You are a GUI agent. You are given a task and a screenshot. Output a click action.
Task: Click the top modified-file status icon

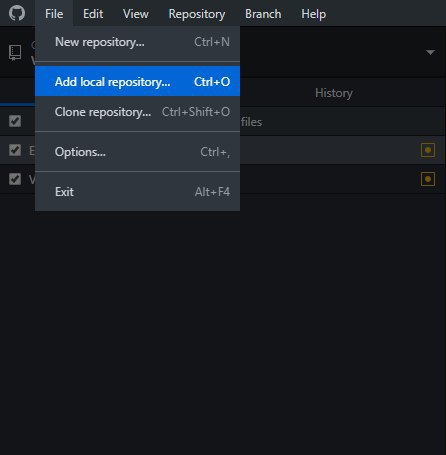(x=428, y=150)
